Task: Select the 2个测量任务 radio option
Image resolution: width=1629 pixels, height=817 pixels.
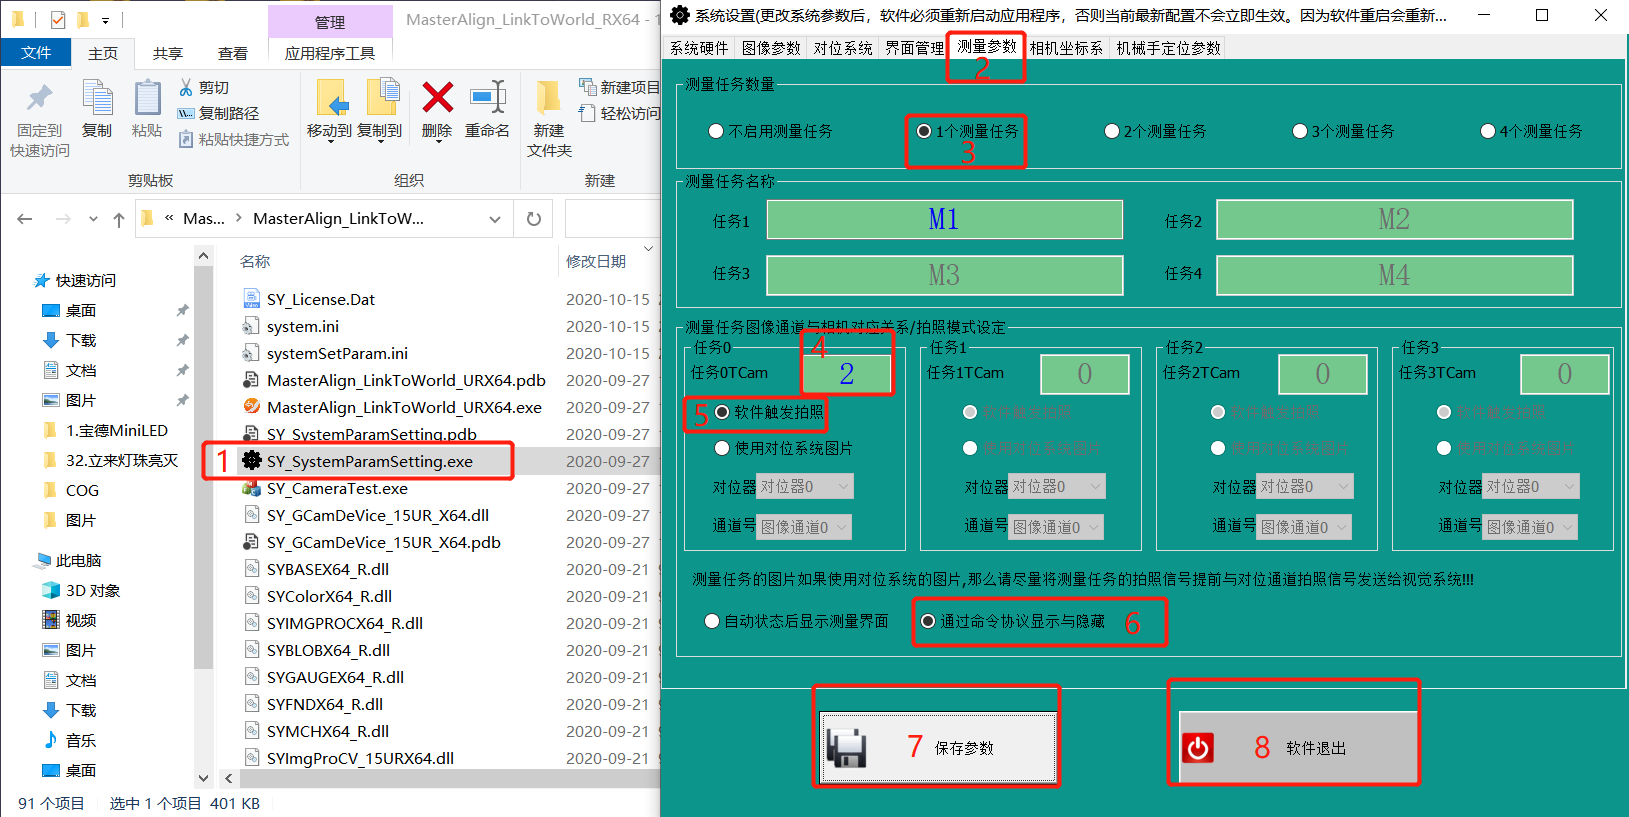Action: 1111,131
